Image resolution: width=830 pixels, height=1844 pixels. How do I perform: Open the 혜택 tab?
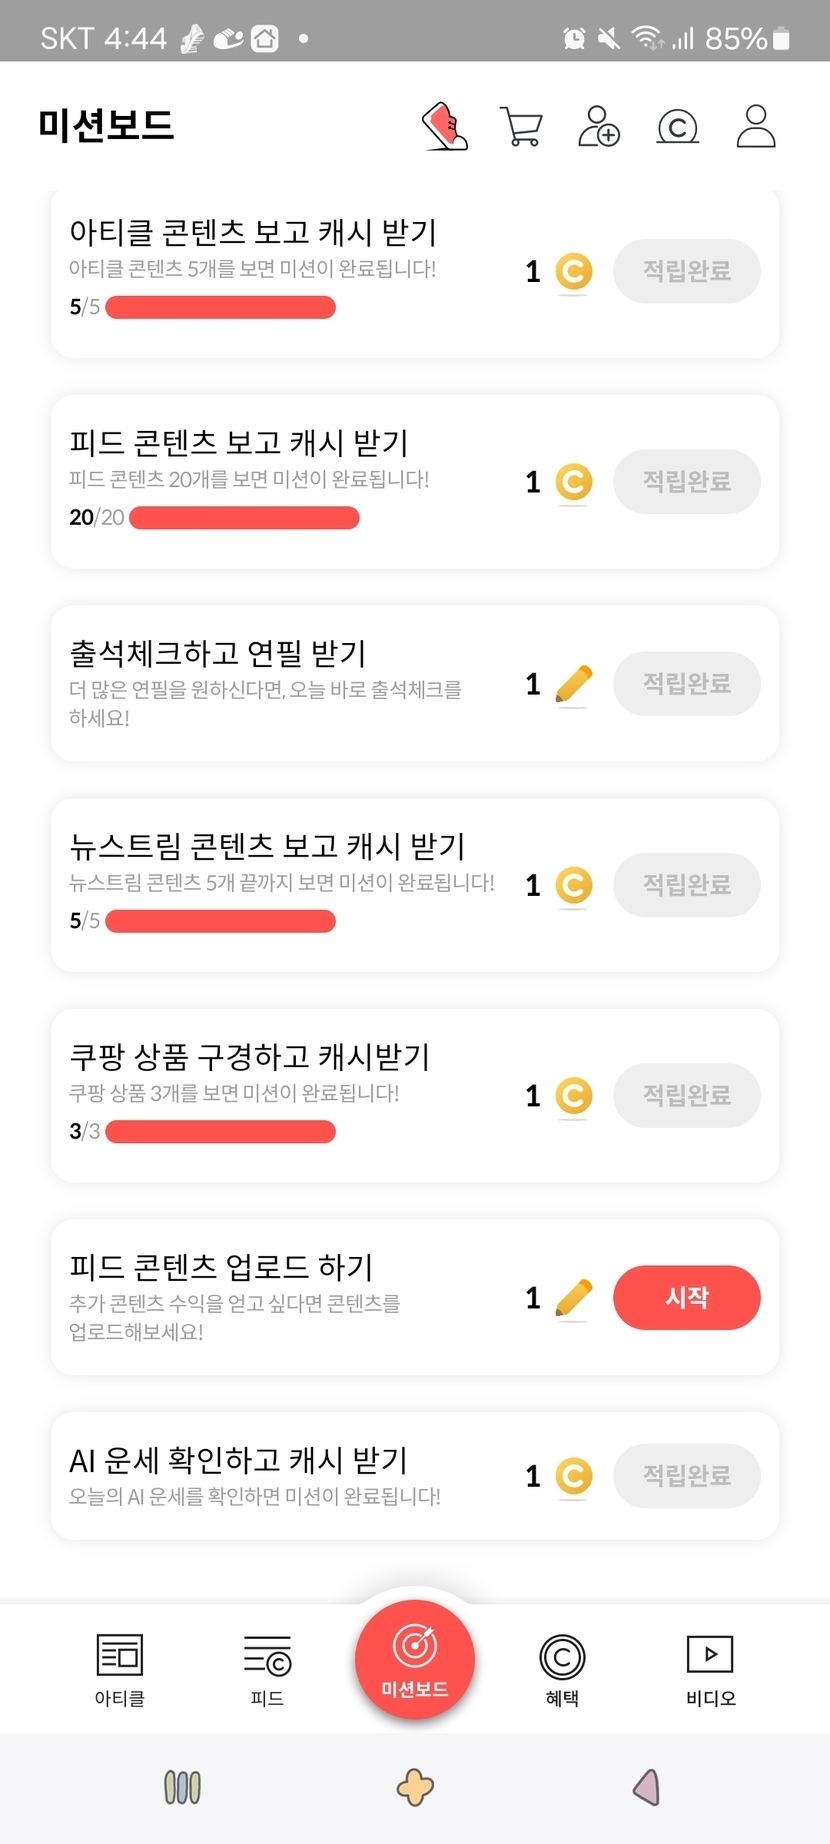[x=562, y=1669]
